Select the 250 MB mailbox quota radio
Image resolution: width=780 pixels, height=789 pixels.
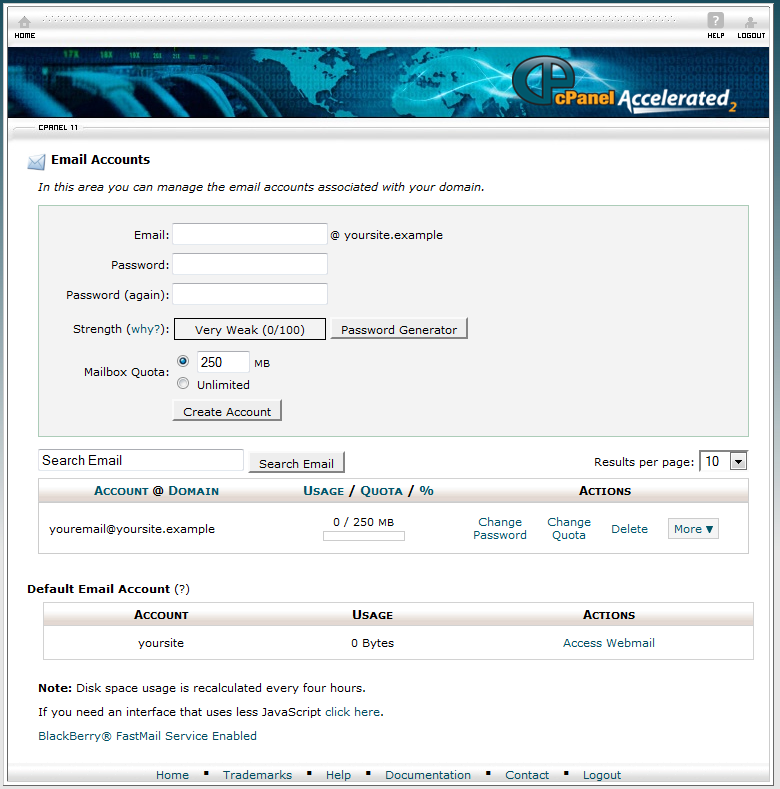coord(183,361)
